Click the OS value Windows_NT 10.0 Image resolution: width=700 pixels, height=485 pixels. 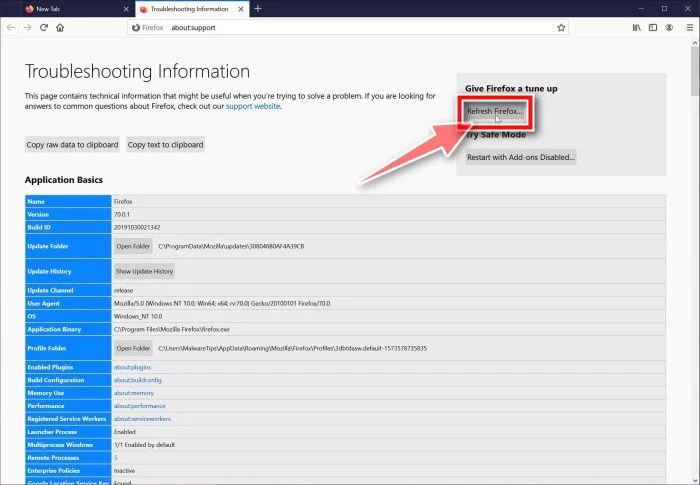(138, 316)
